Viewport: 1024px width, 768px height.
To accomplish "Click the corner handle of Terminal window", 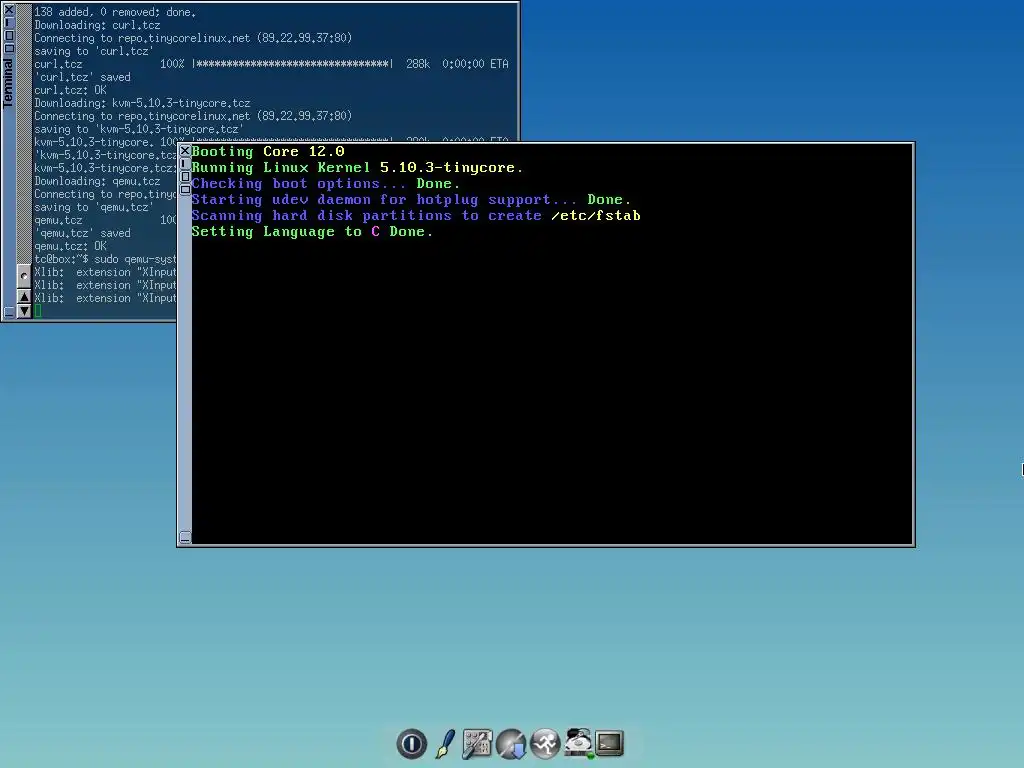I will coord(9,312).
